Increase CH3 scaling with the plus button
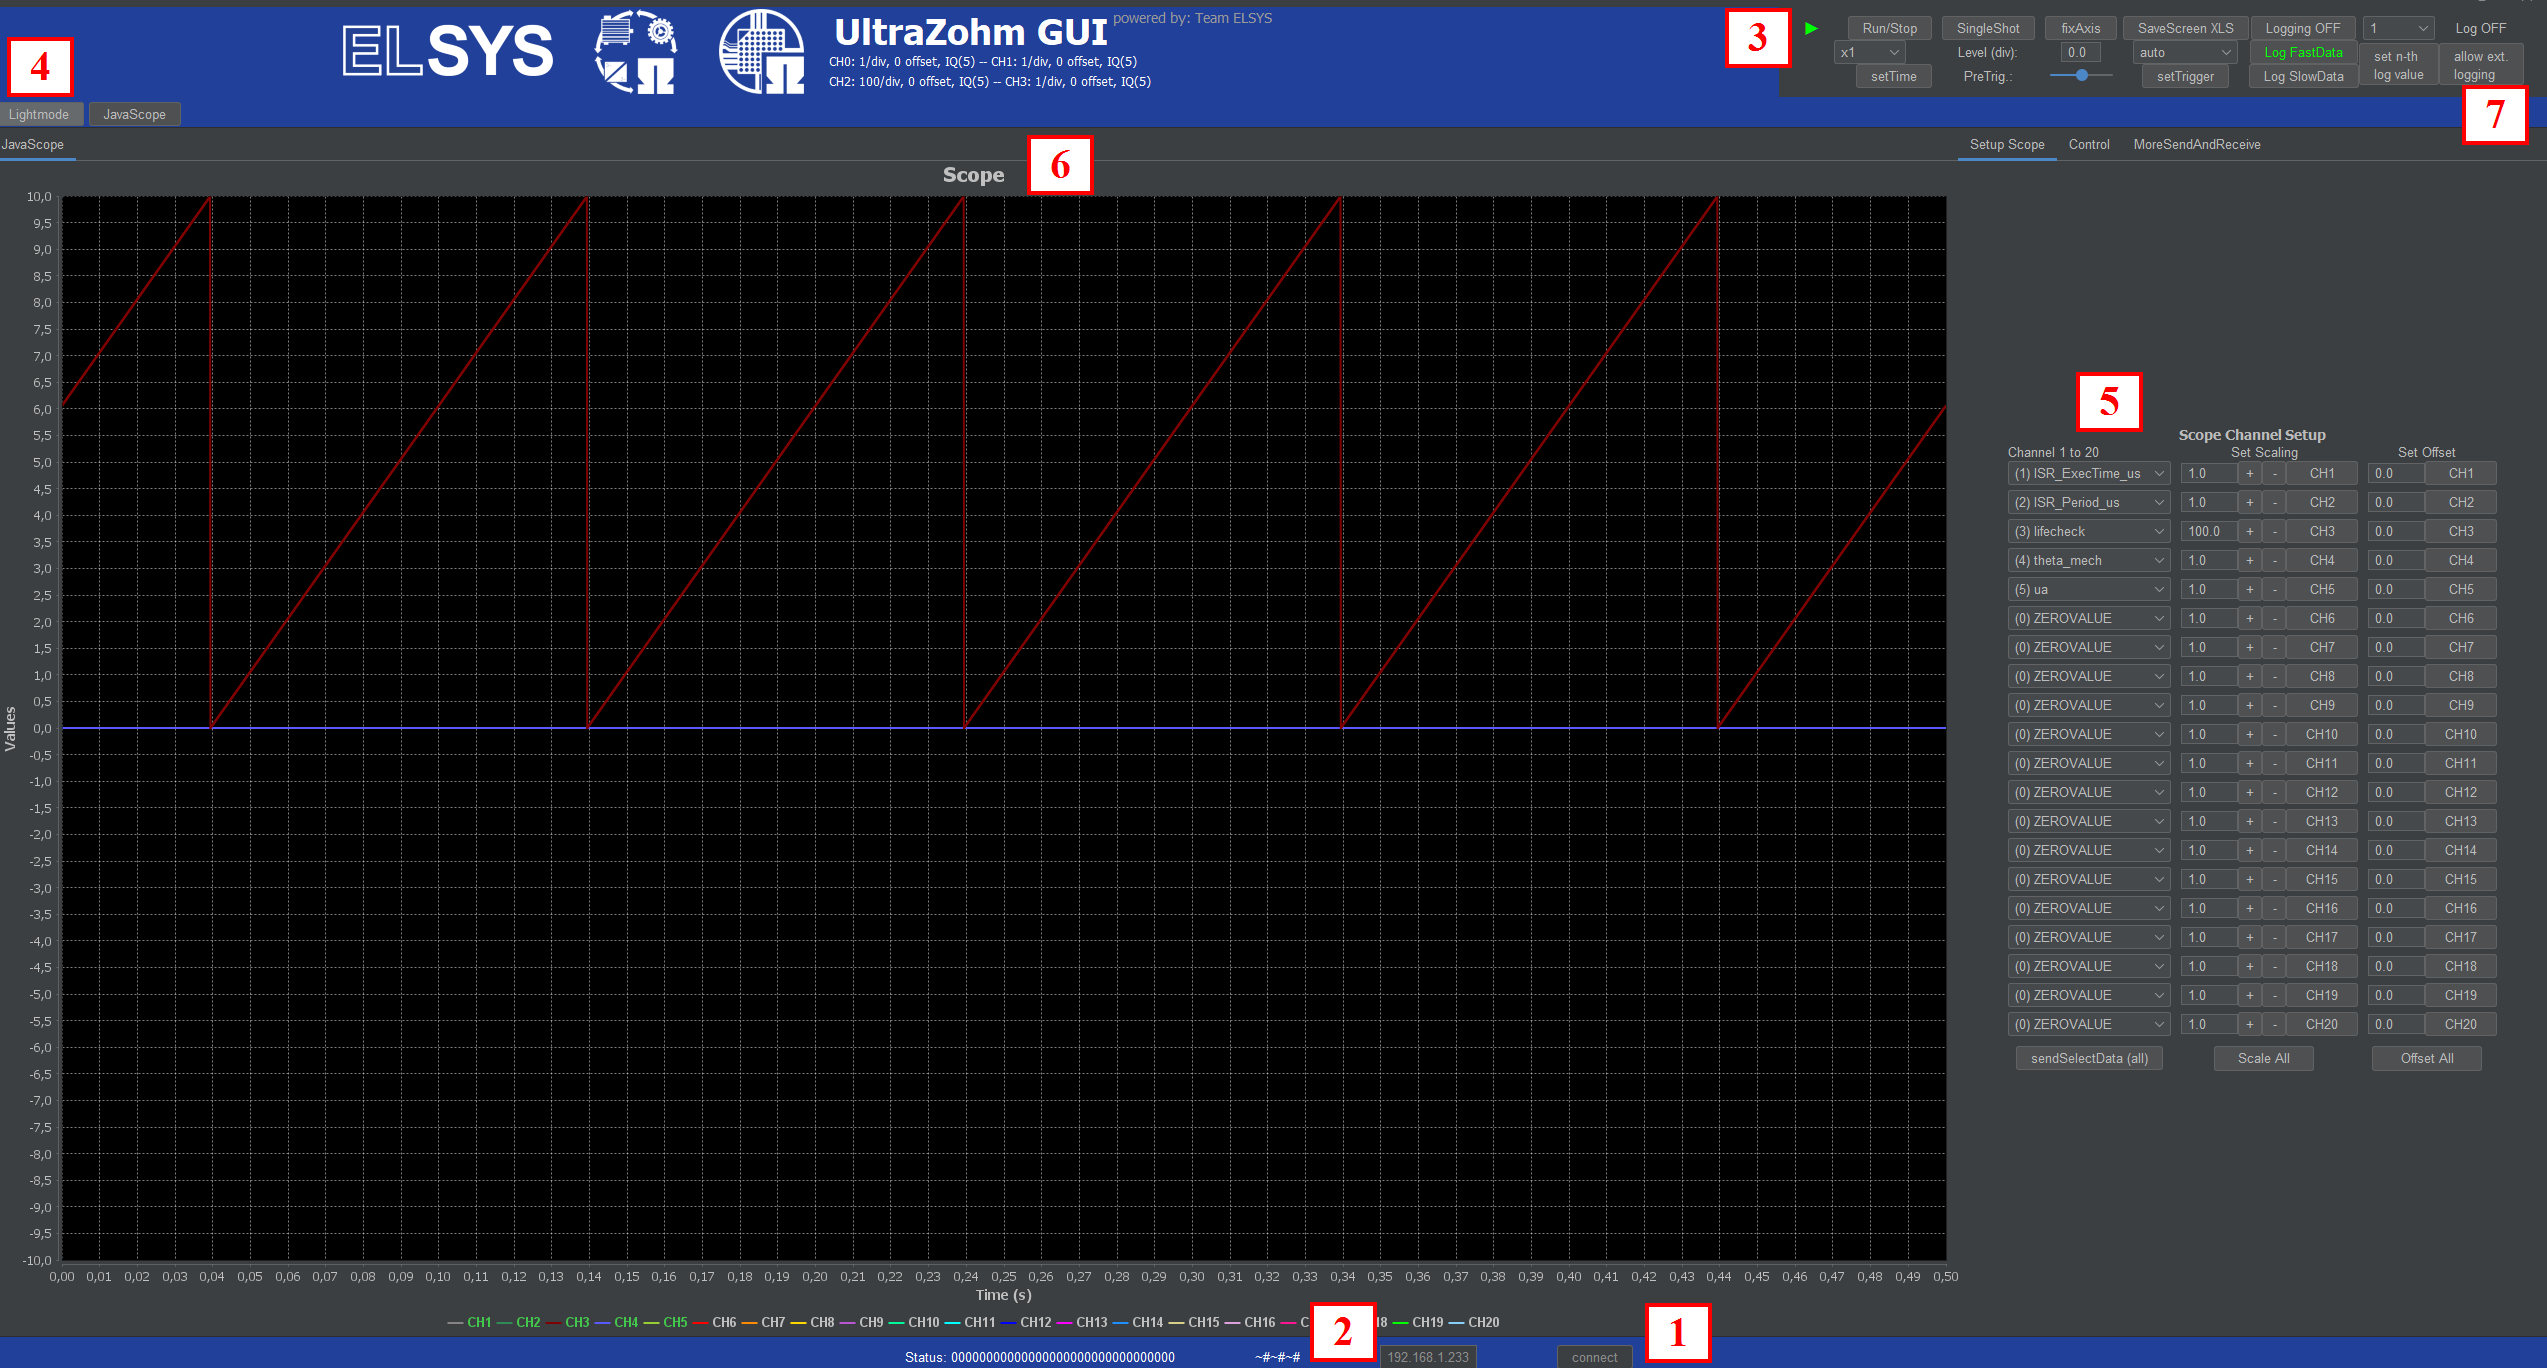This screenshot has height=1368, width=2547. [2249, 531]
